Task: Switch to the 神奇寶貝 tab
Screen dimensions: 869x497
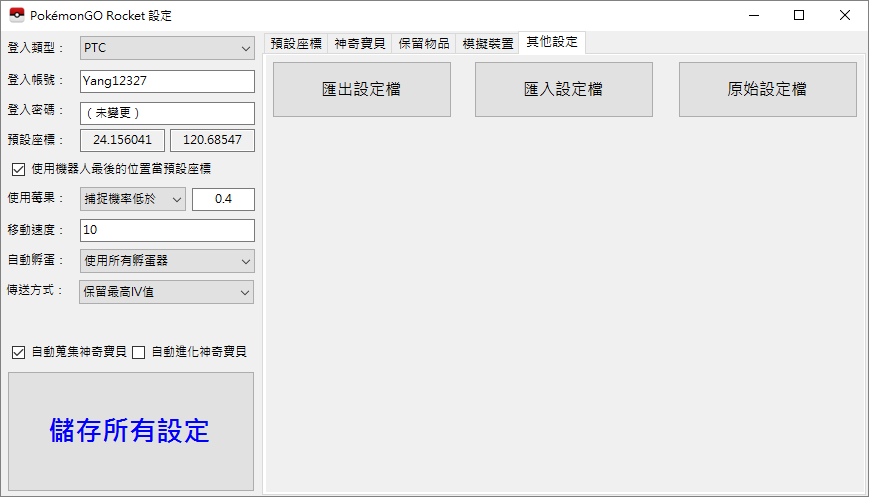Action: [360, 44]
